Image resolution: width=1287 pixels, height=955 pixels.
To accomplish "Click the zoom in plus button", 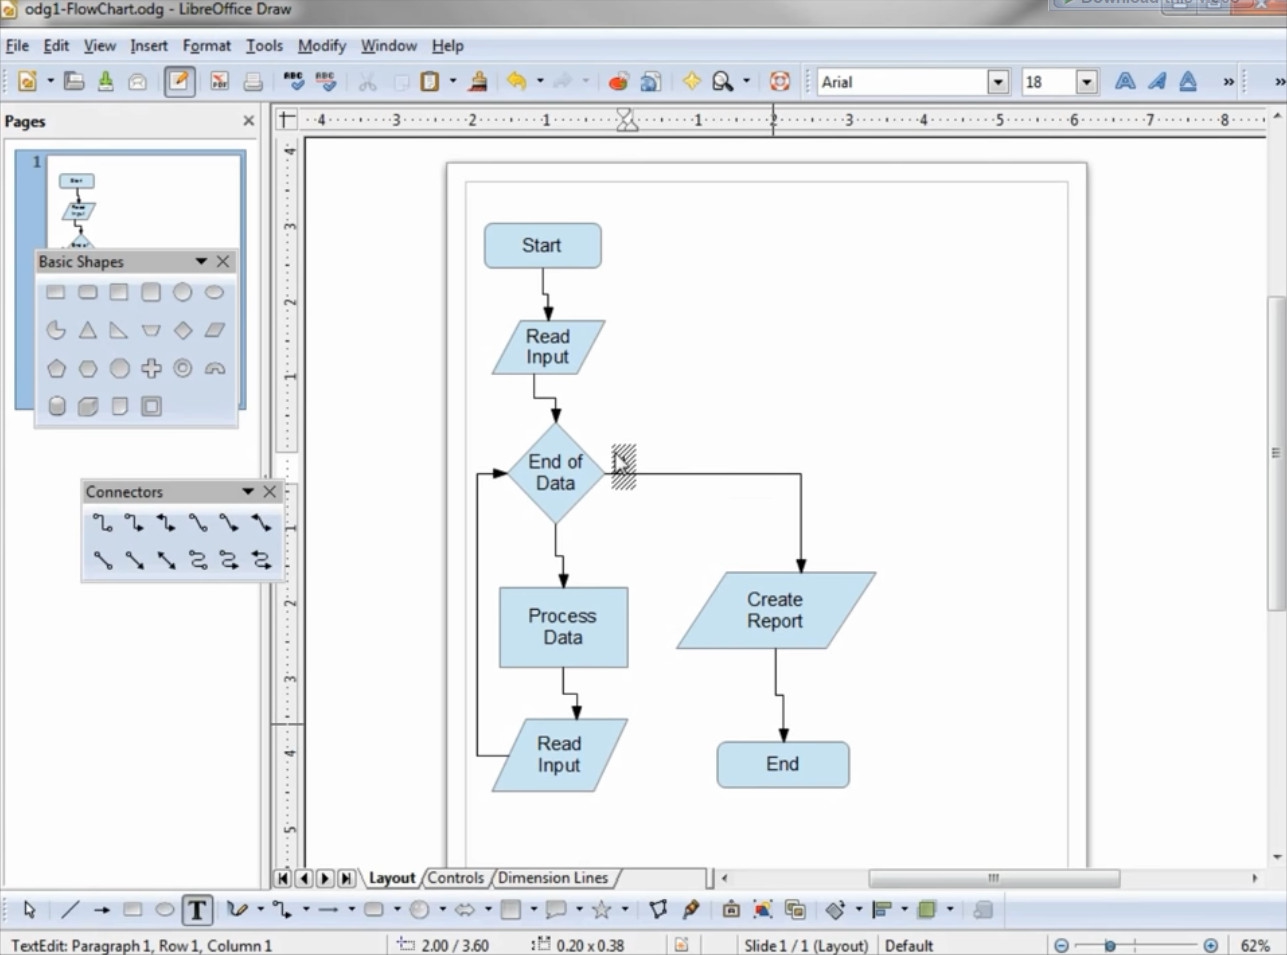I will 1211,945.
